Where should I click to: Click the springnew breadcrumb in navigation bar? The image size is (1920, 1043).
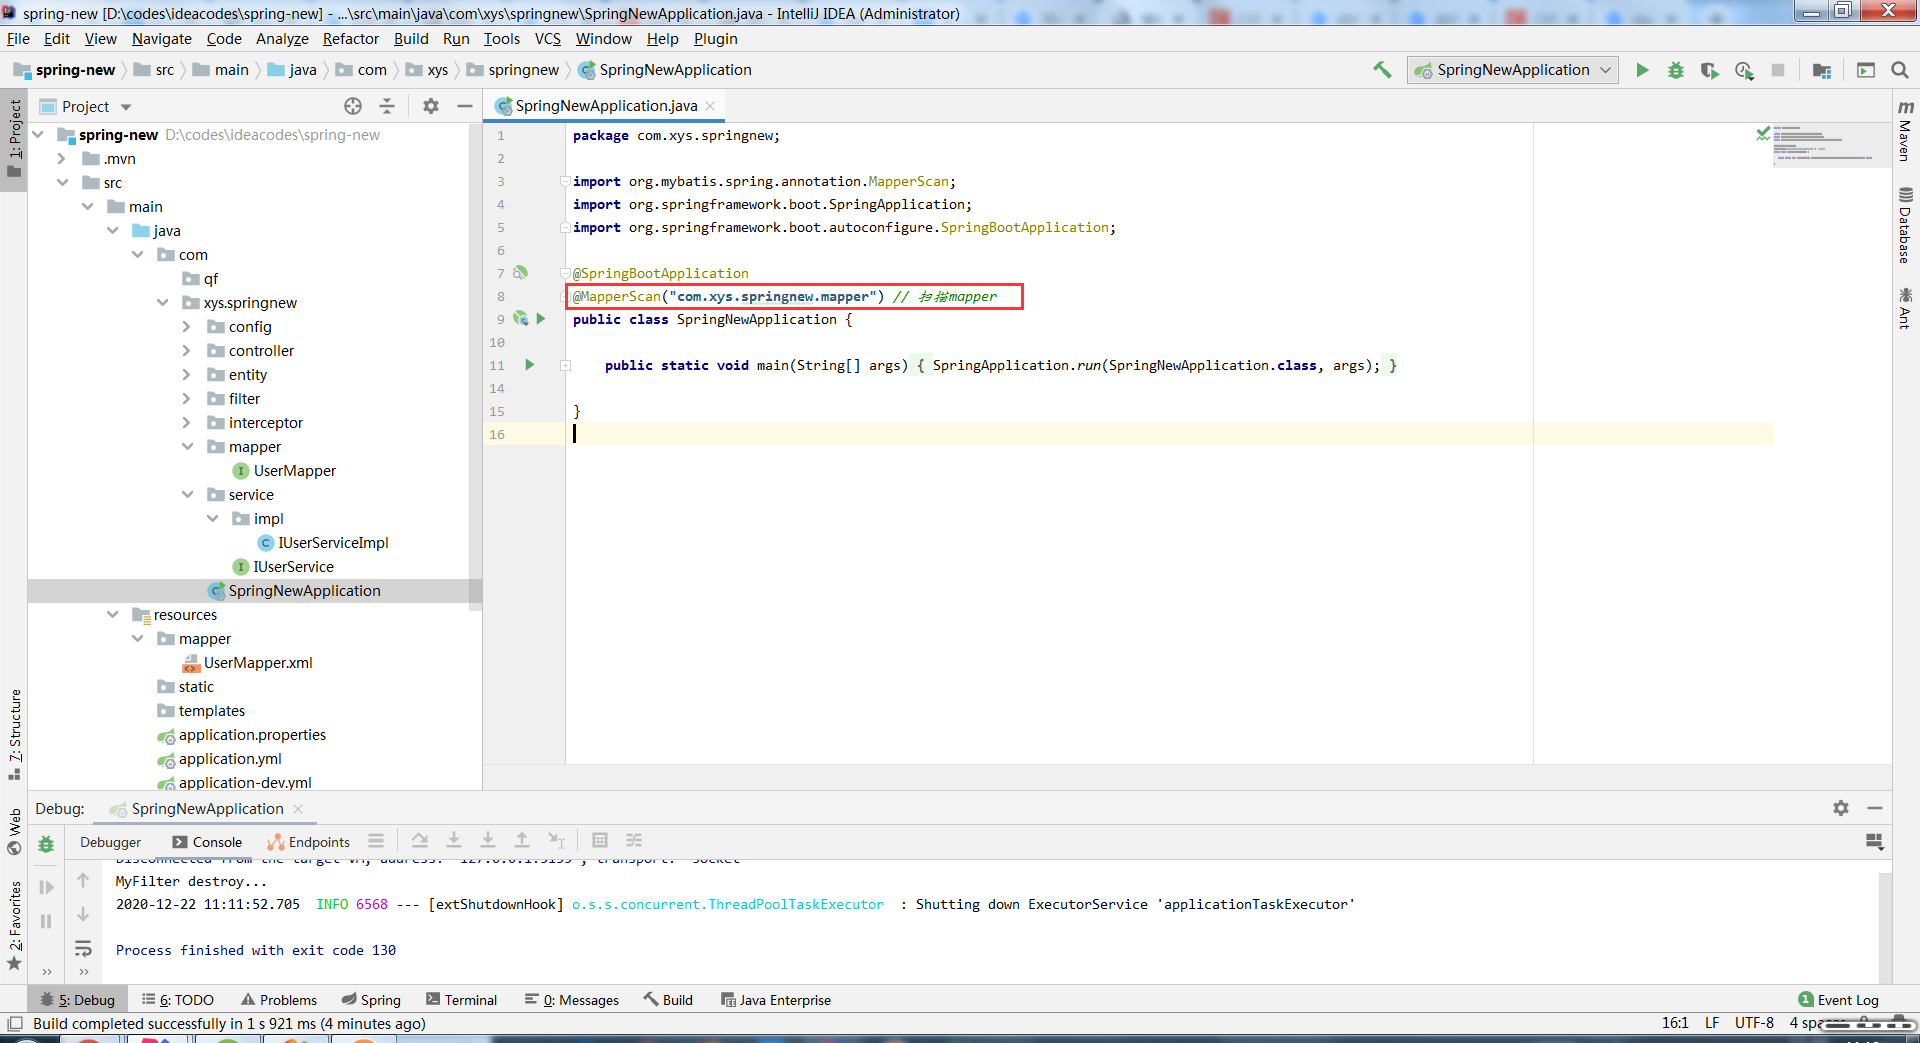pos(523,70)
